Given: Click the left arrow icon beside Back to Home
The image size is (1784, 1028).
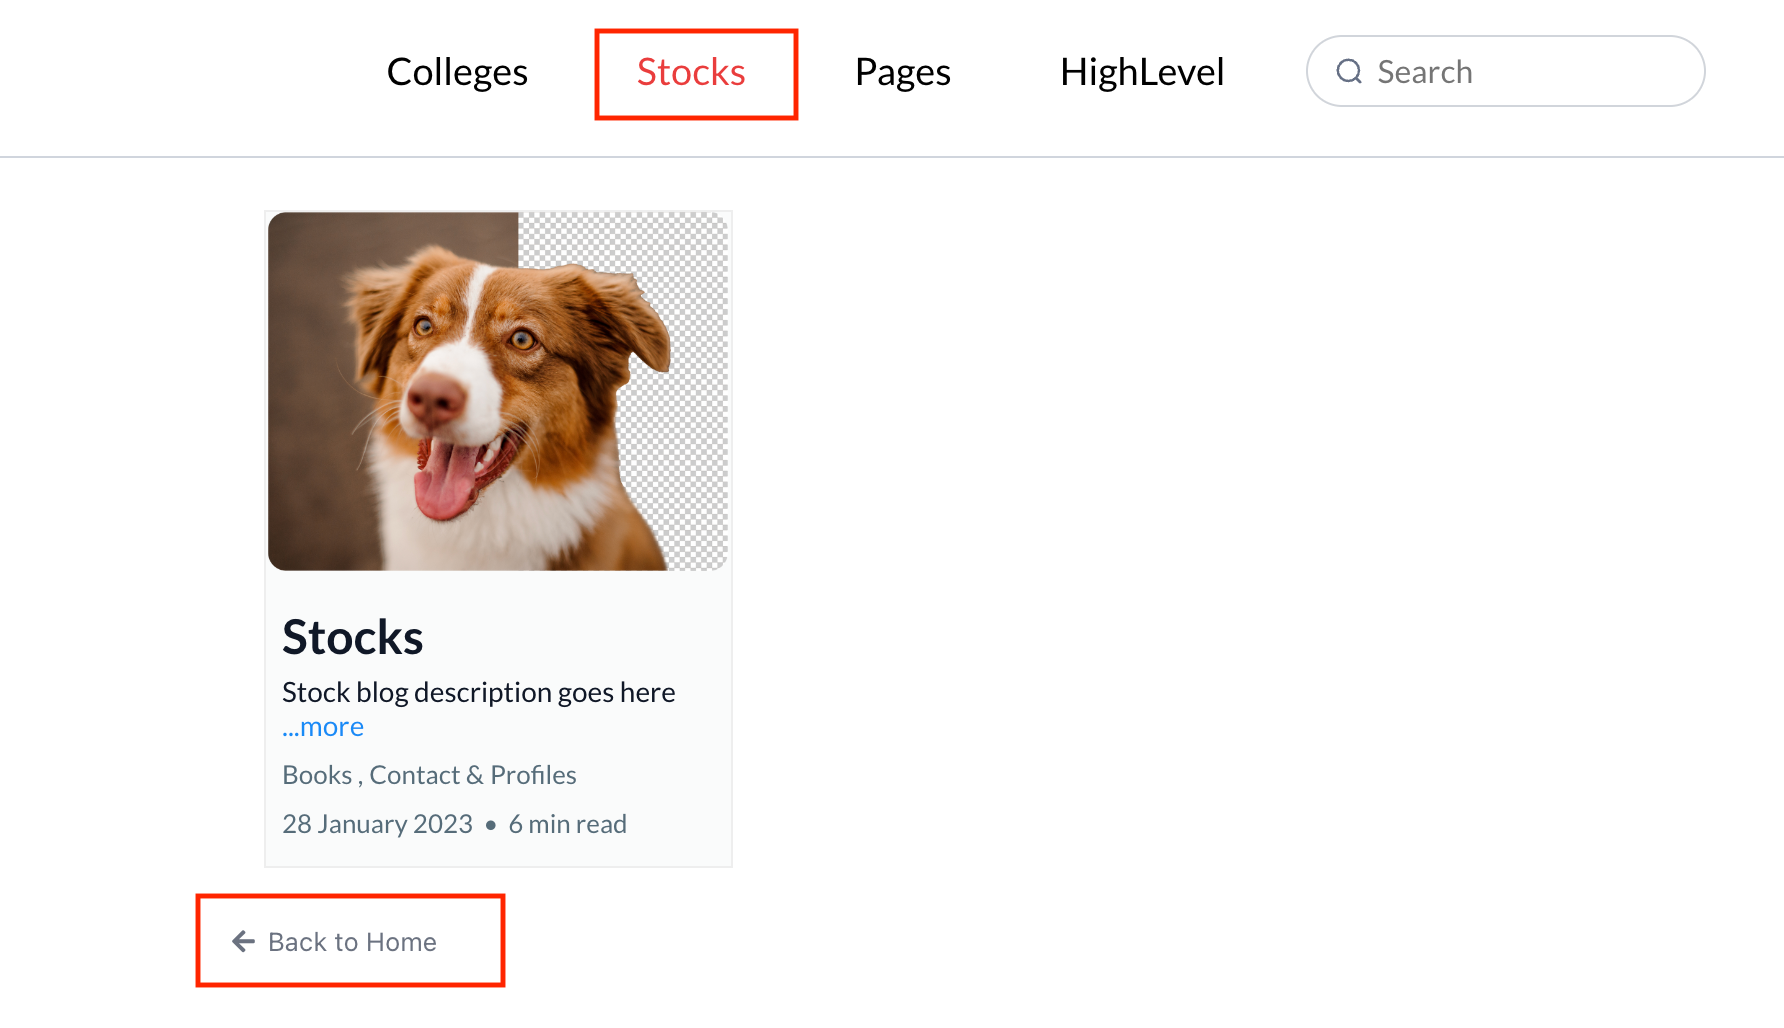Looking at the screenshot, I should click(x=243, y=941).
